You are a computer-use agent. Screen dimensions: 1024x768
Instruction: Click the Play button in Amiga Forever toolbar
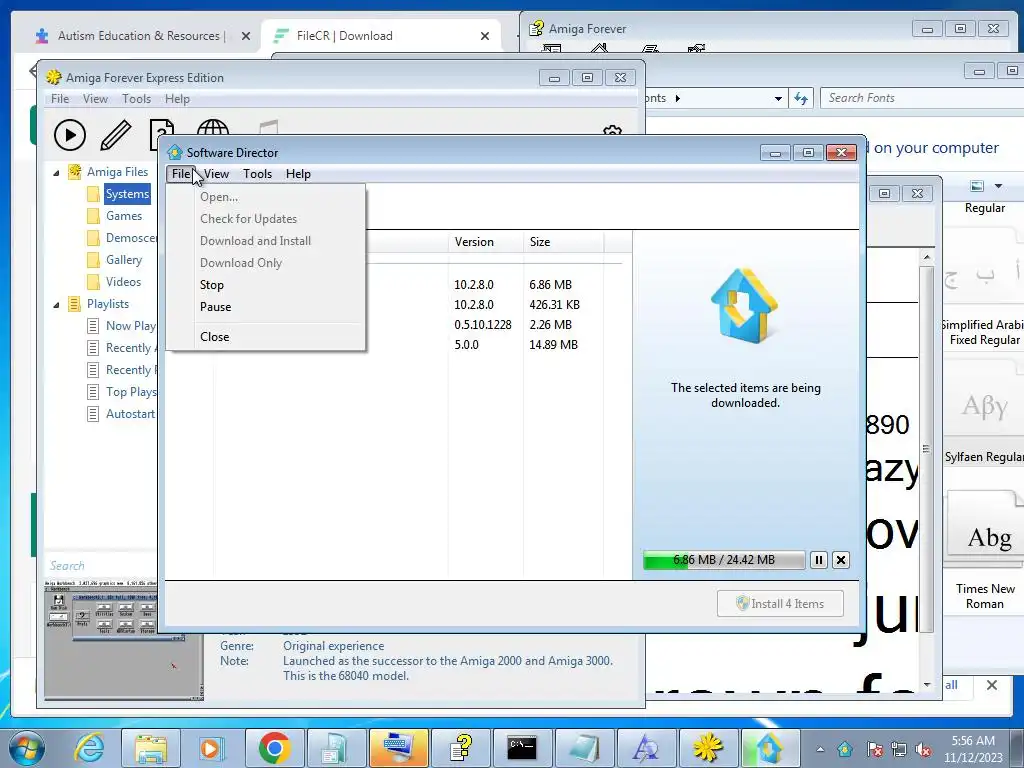point(70,135)
